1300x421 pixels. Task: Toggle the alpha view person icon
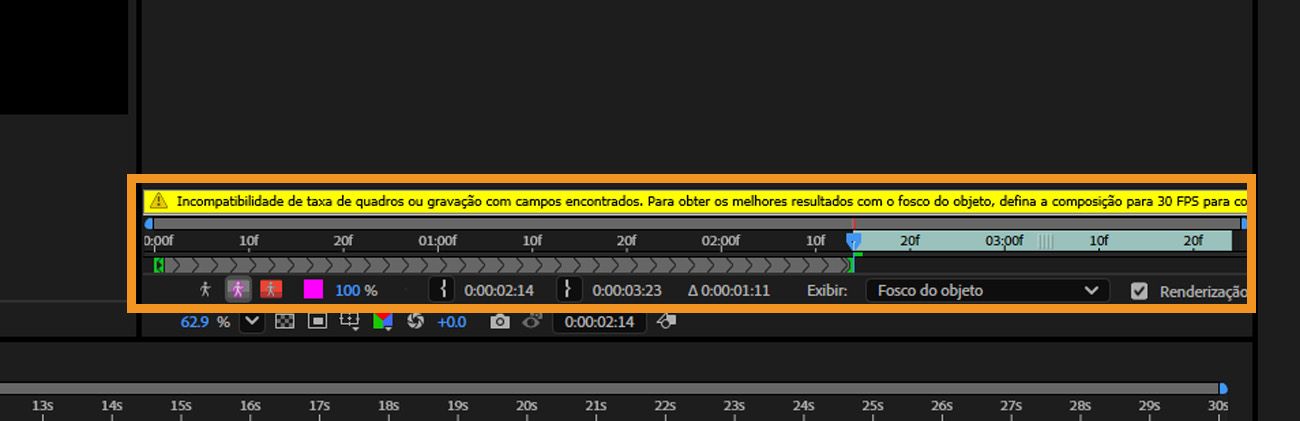(x=206, y=290)
